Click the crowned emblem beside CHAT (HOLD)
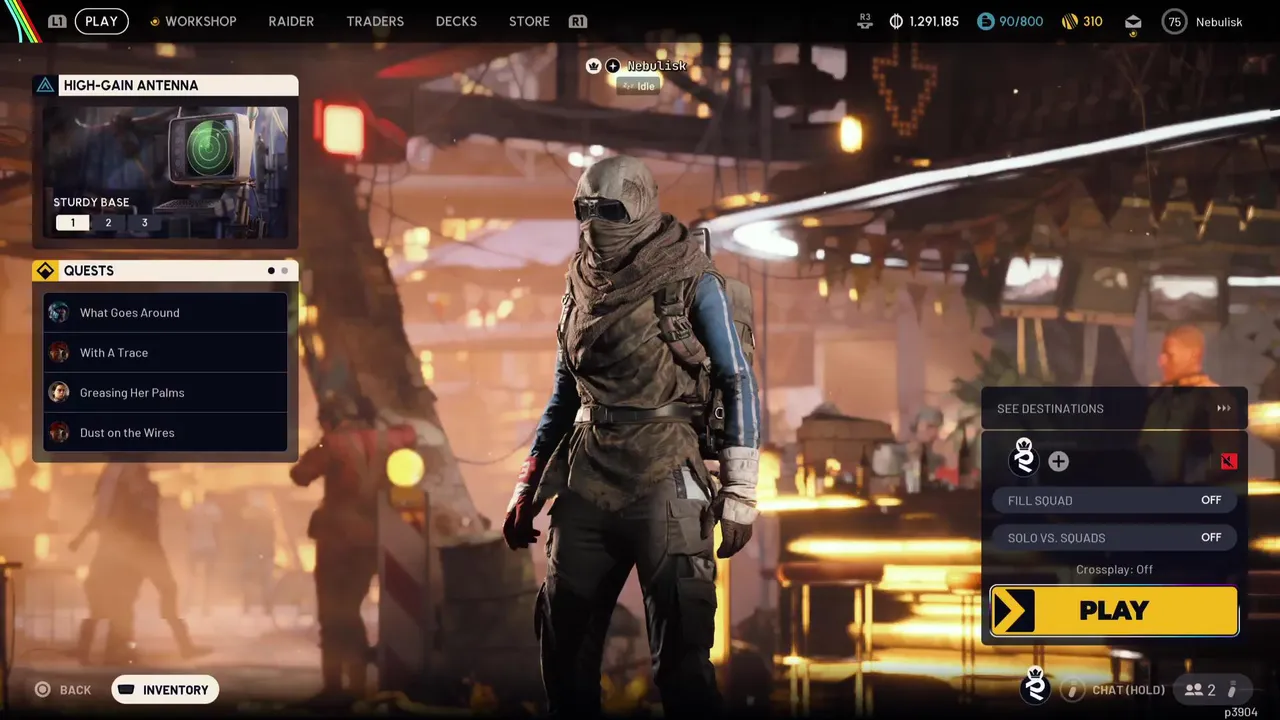Image resolution: width=1280 pixels, height=720 pixels. pos(1035,685)
